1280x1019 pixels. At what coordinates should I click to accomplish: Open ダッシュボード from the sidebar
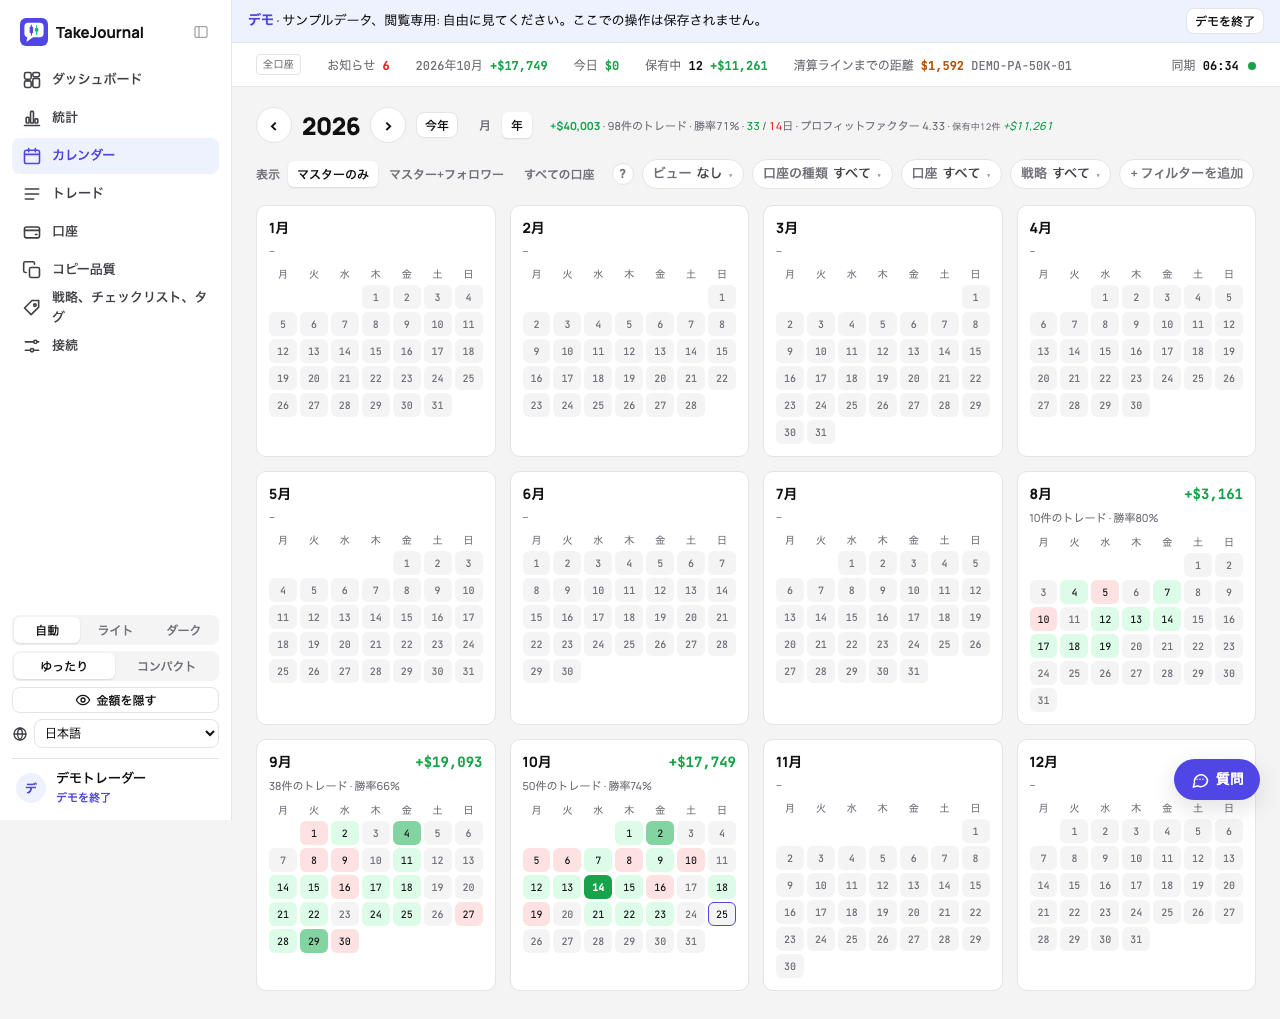tap(115, 79)
